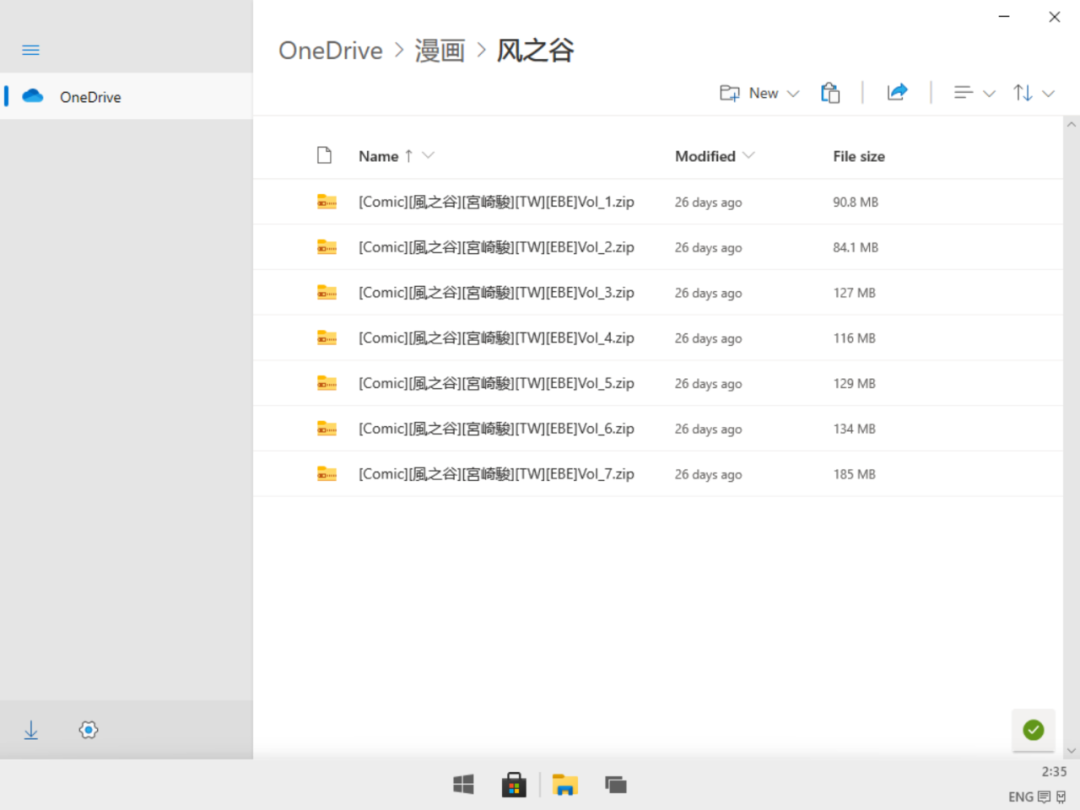Open the view layout options icon
The width and height of the screenshot is (1080, 810).
tap(966, 92)
